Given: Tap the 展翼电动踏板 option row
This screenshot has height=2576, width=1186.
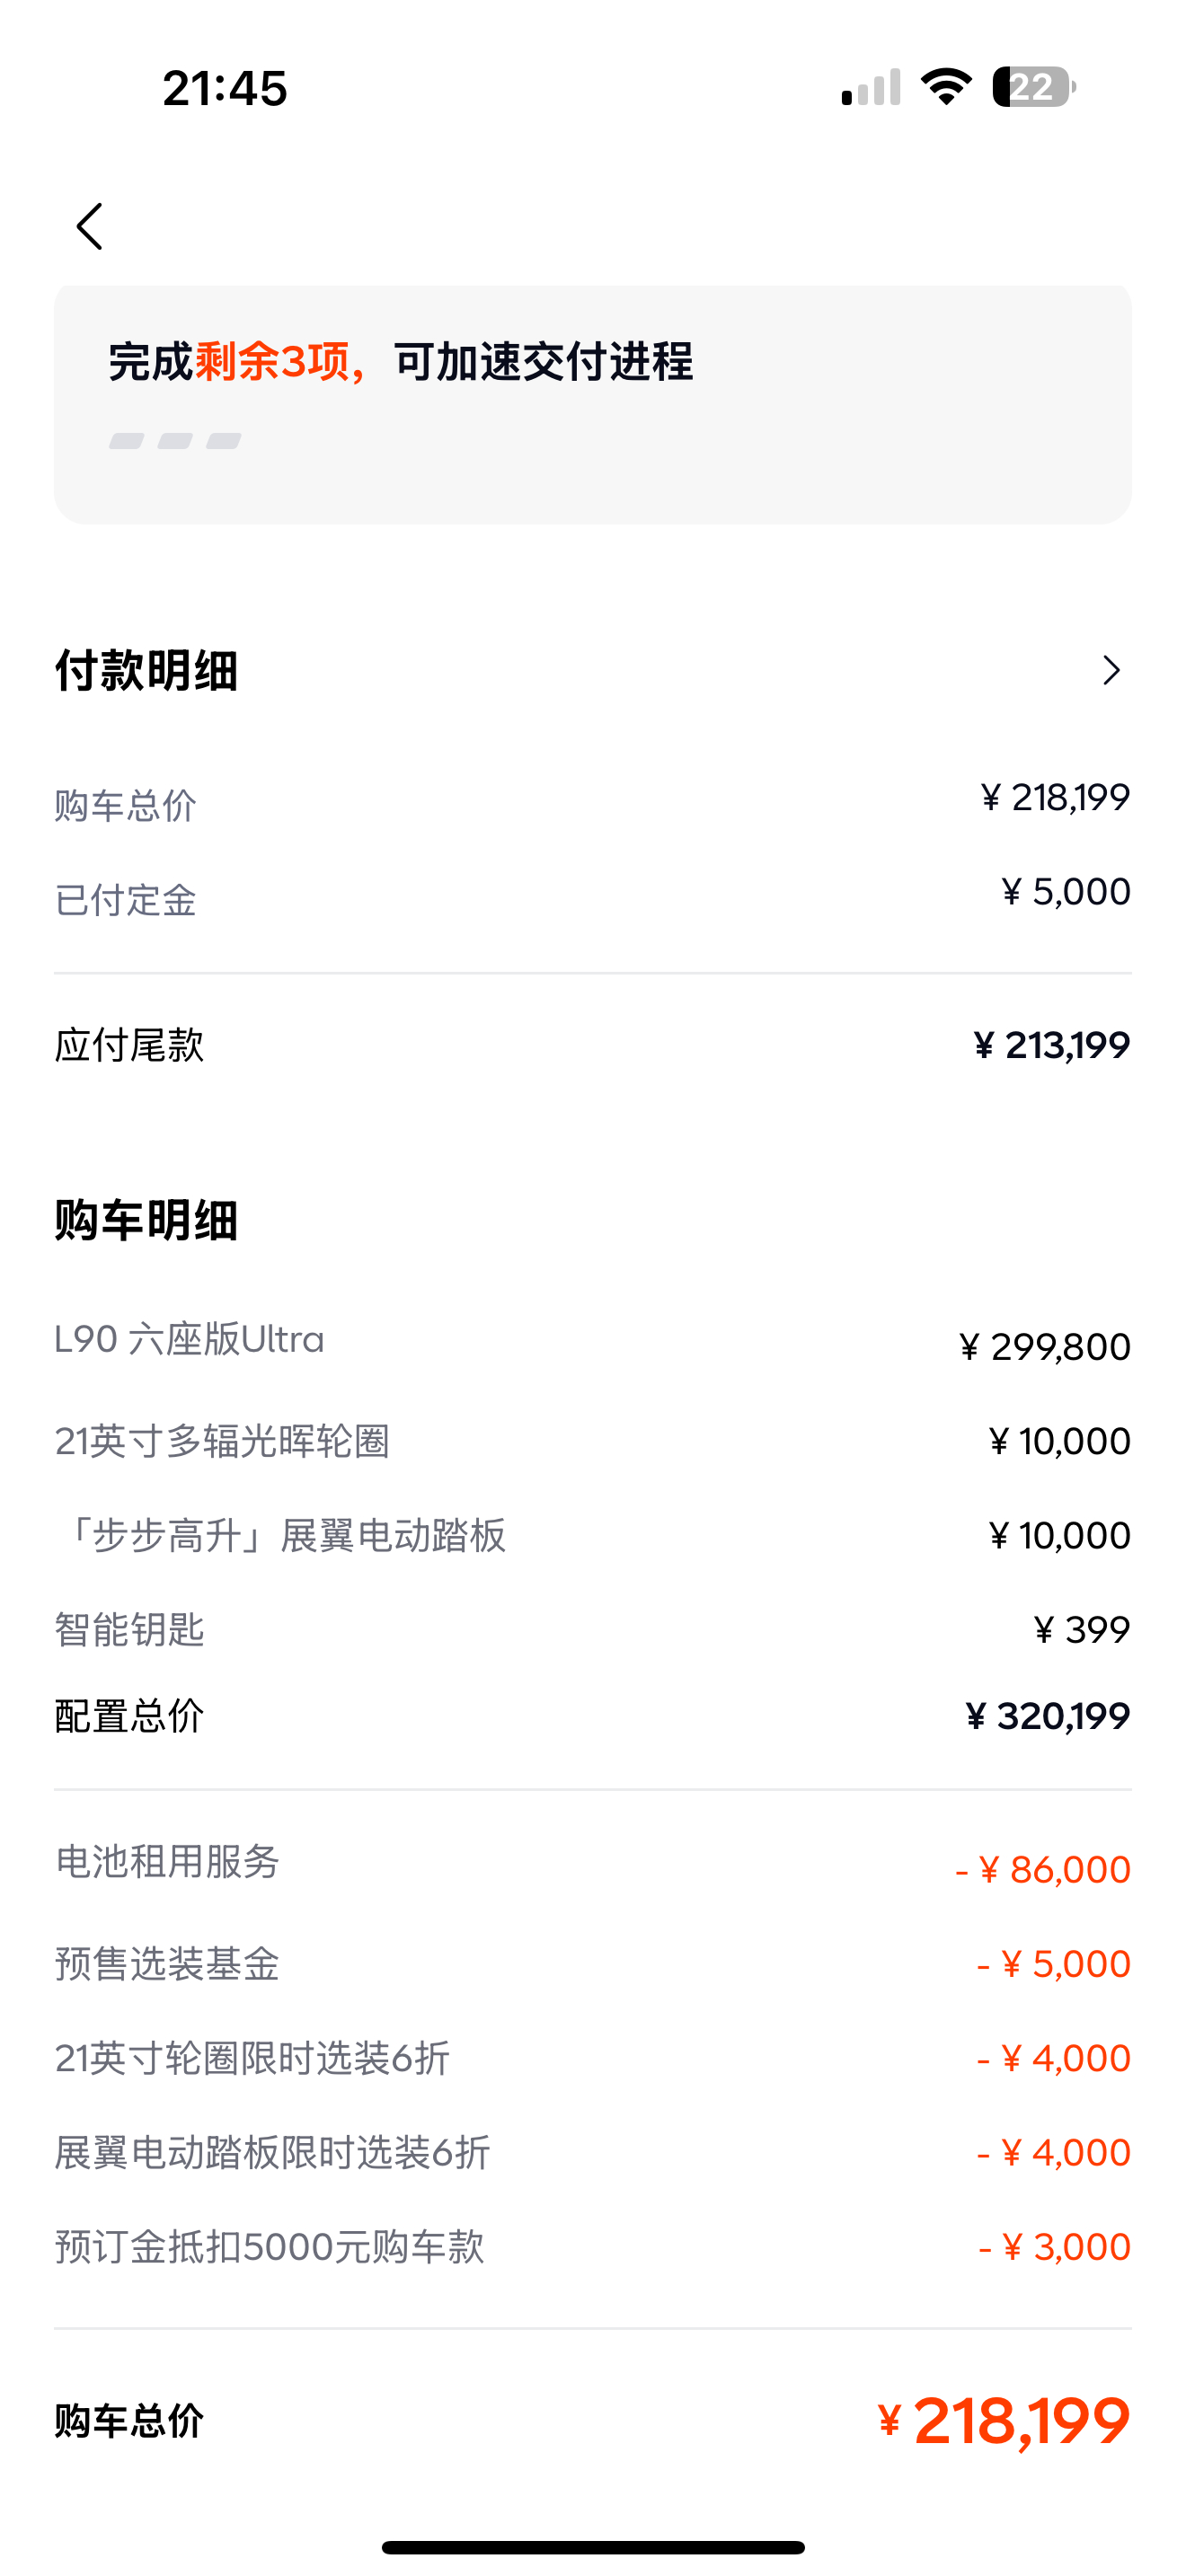Looking at the screenshot, I should tap(592, 1535).
